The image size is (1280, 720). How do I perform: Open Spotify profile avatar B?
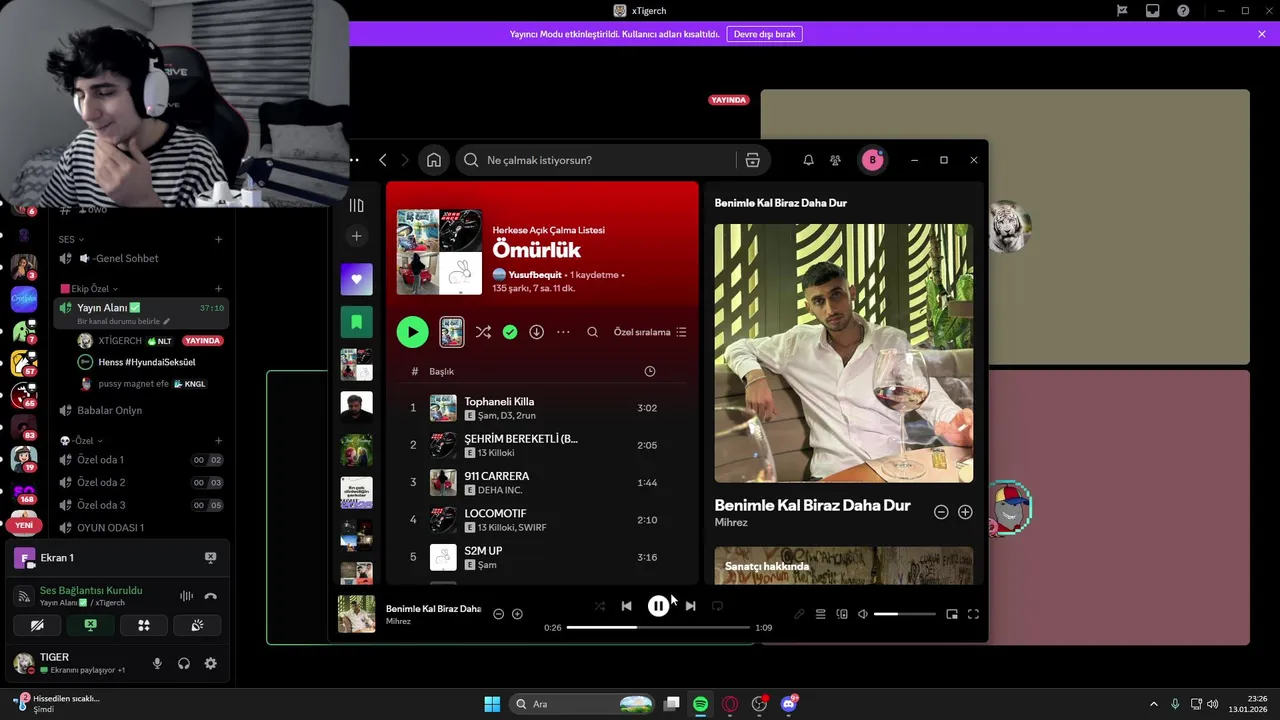tap(872, 160)
